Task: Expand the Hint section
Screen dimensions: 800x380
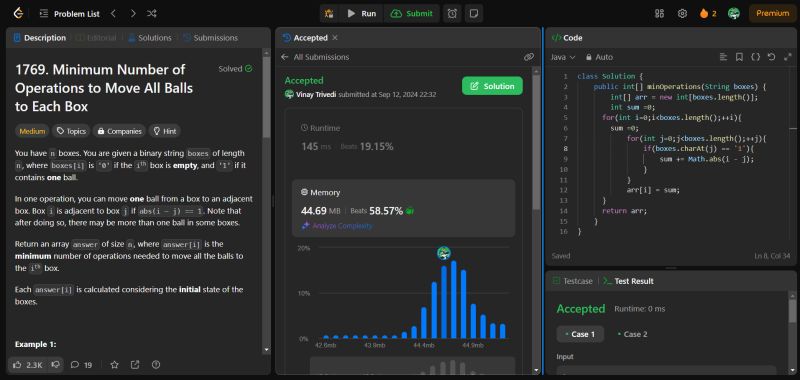Action: [165, 131]
